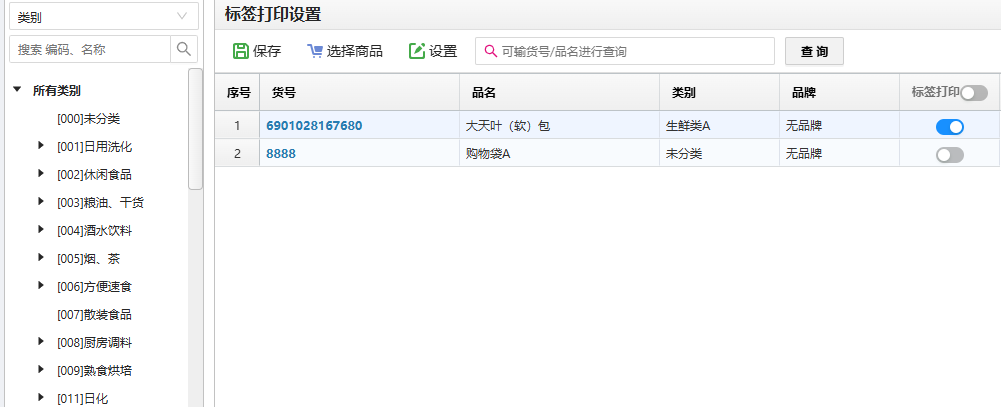This screenshot has width=1001, height=407.
Task: Enable label print for 购物袋A
Action: click(950, 155)
